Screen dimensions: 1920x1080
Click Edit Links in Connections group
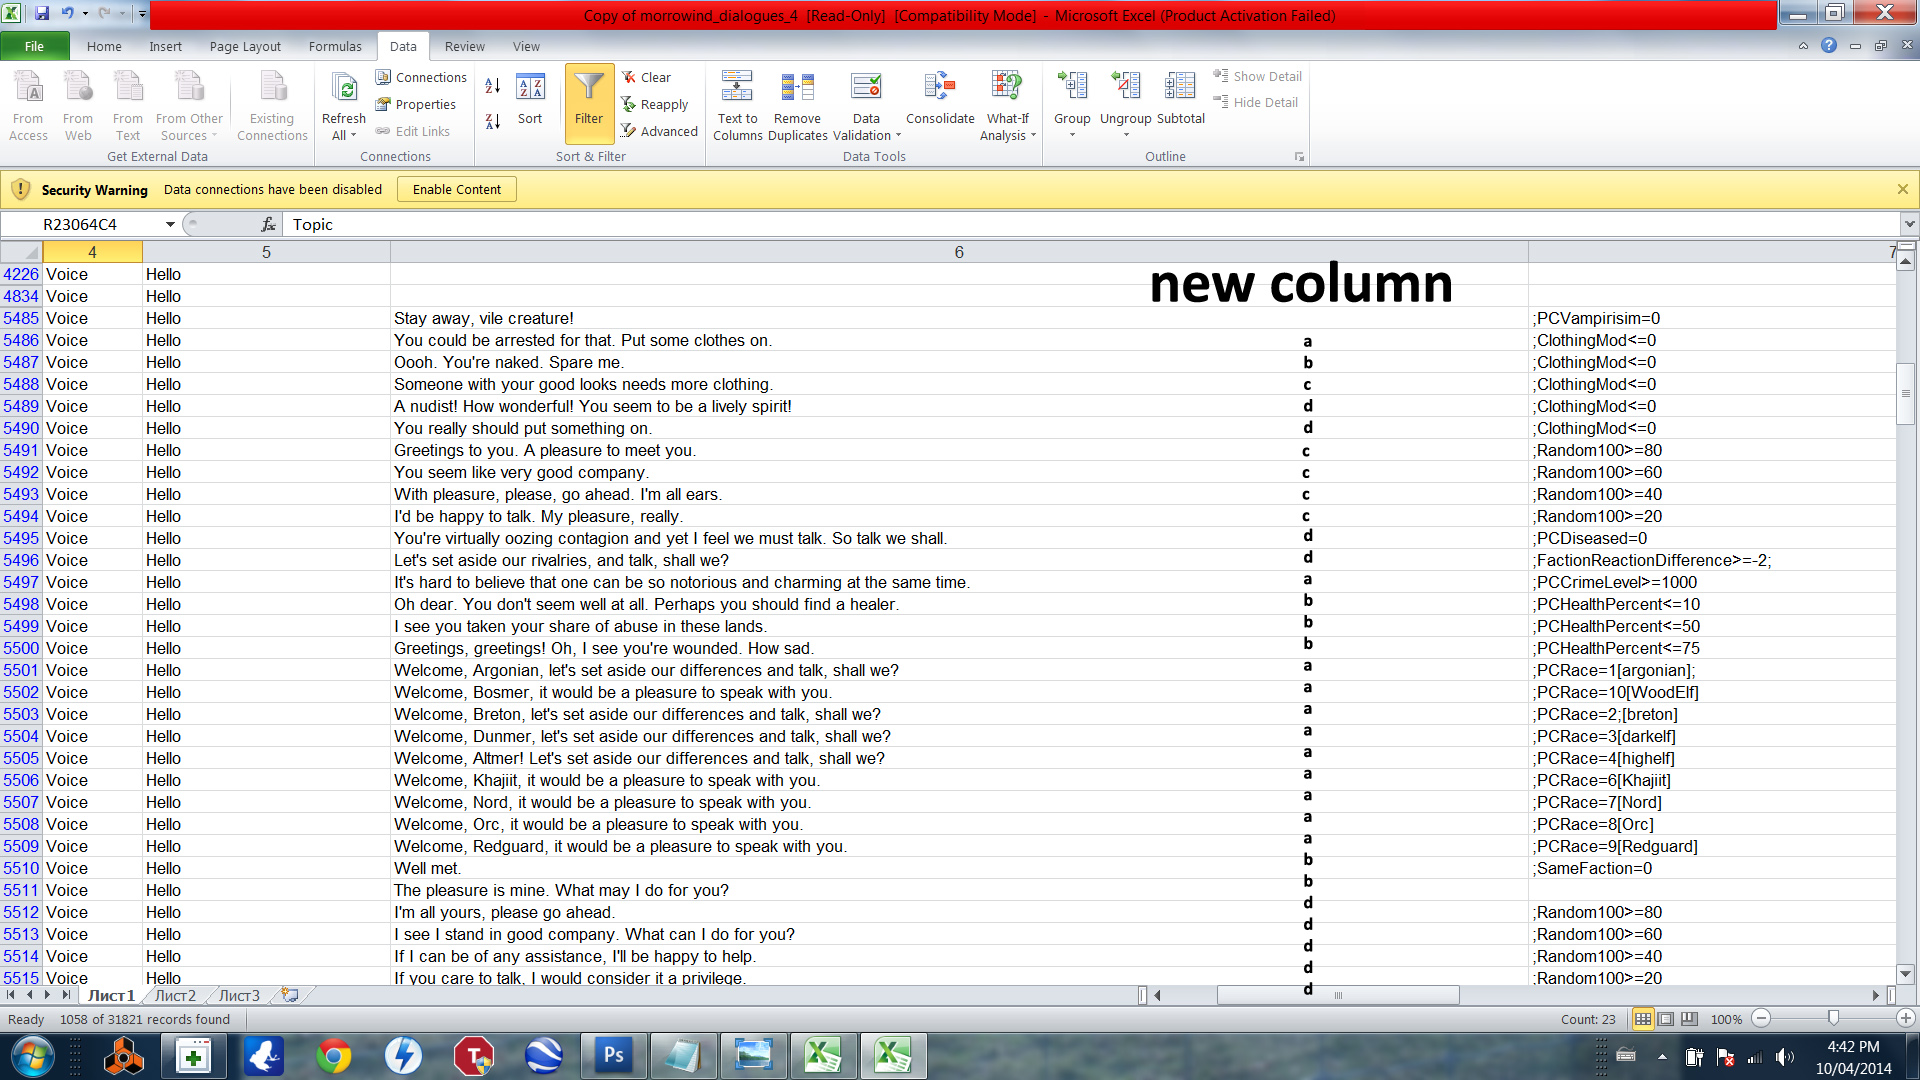click(x=413, y=131)
